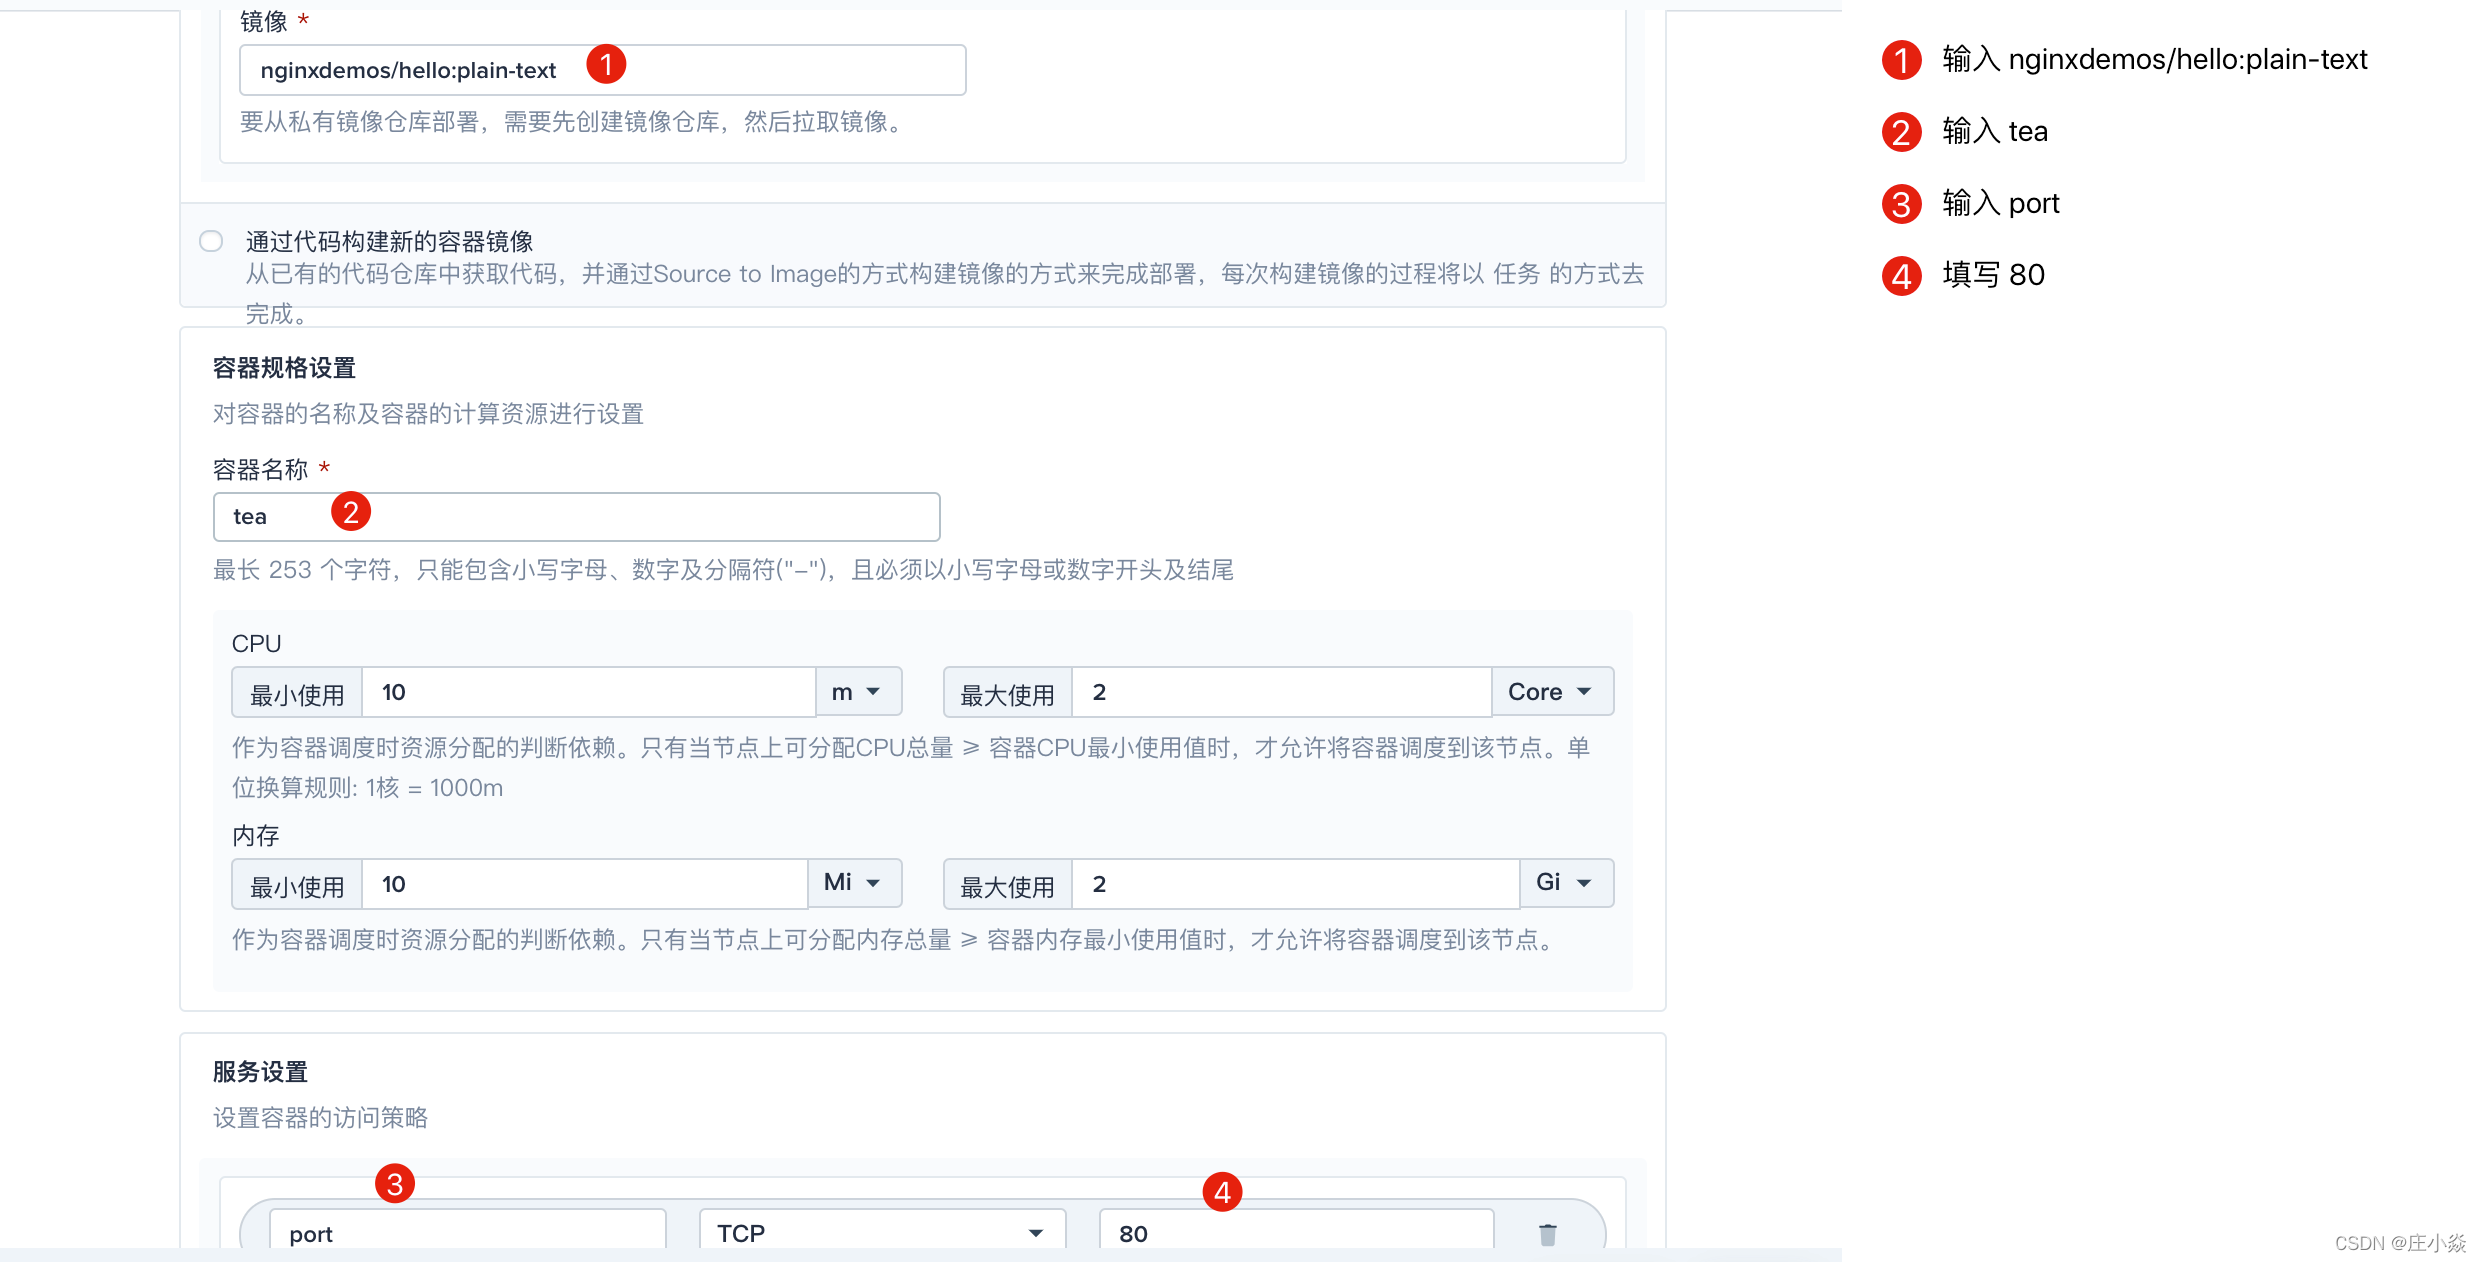Click red annotation marker number 4

coord(1222,1192)
